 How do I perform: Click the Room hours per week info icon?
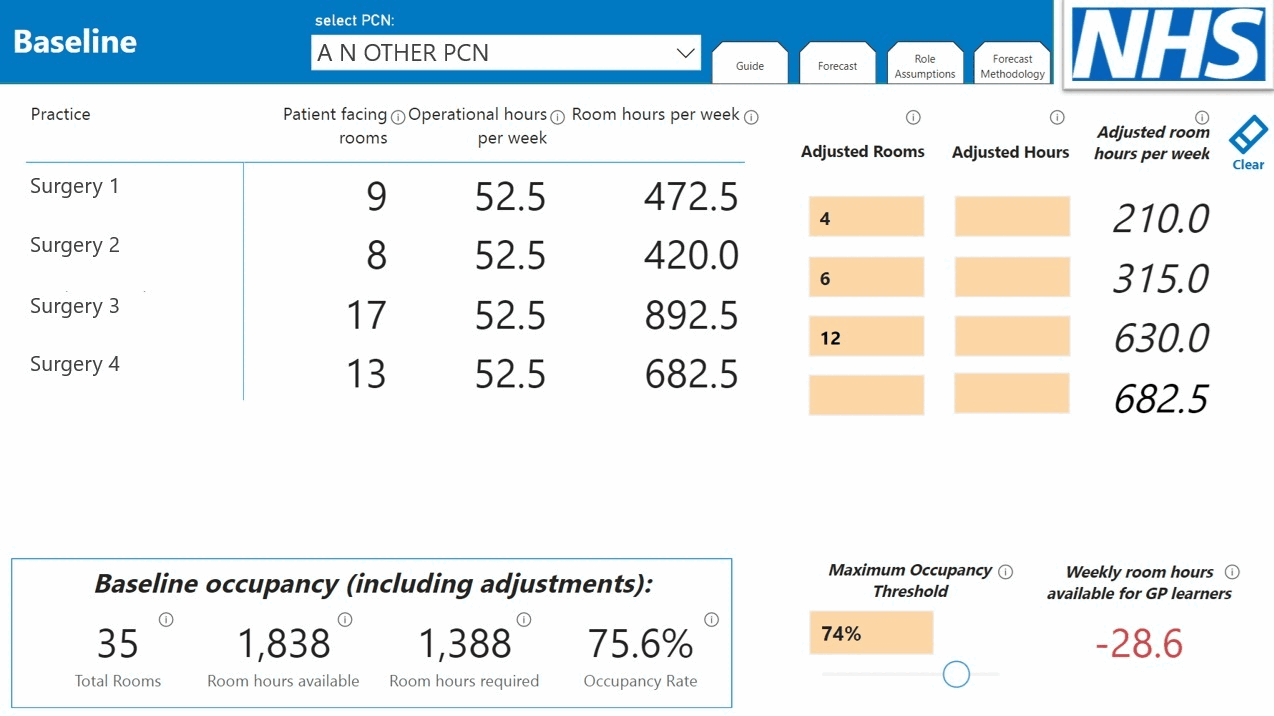(750, 116)
